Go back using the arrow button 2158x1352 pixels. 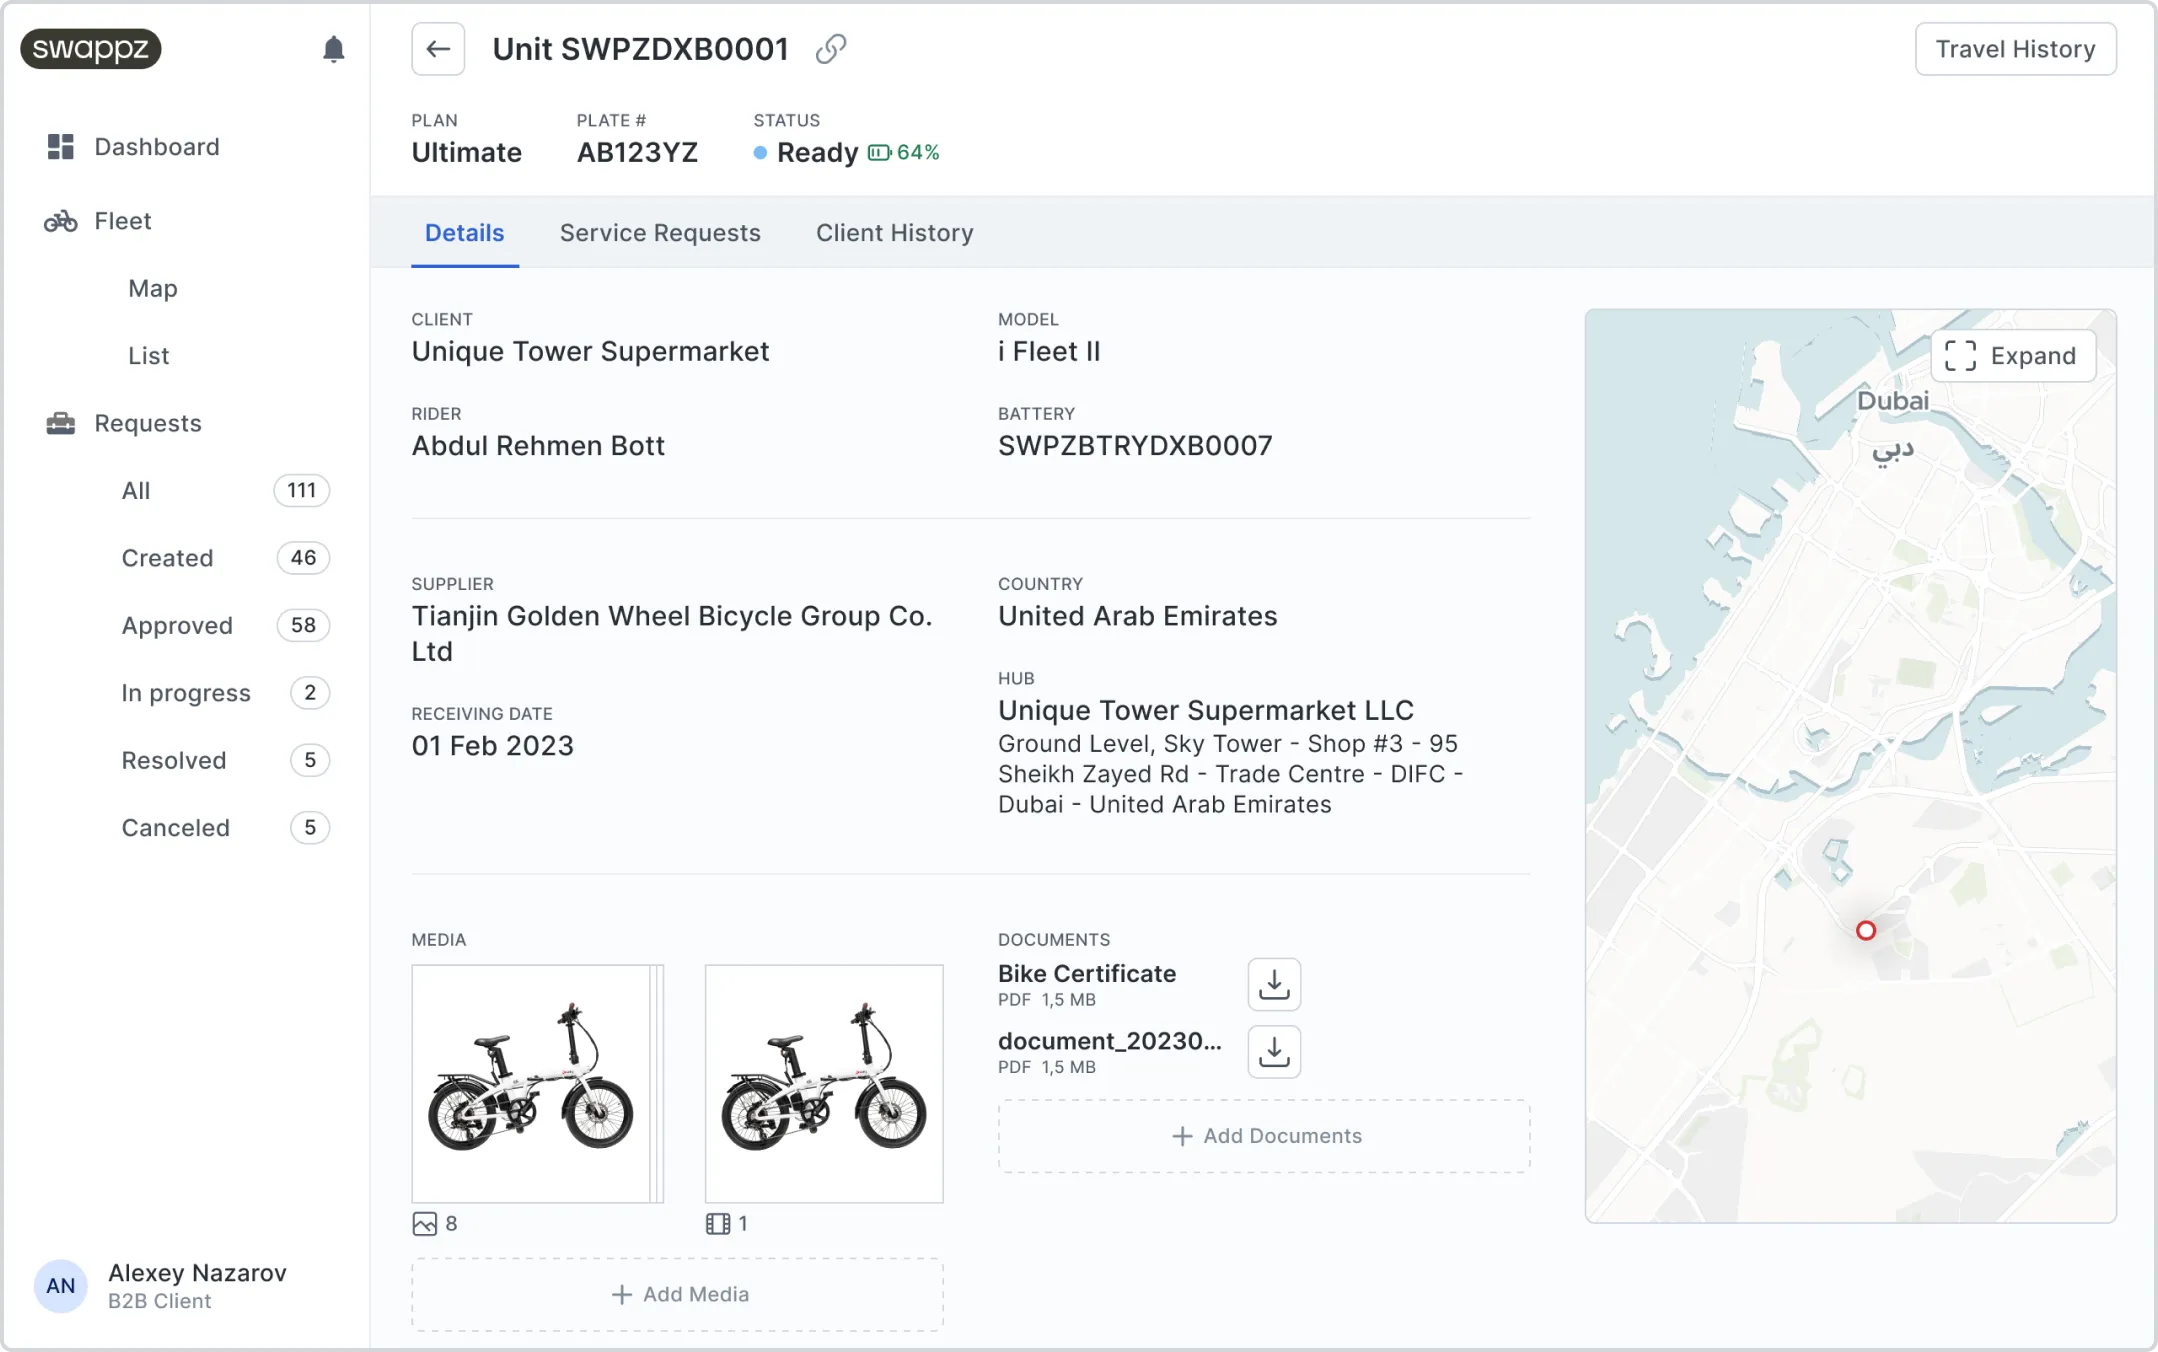[438, 49]
